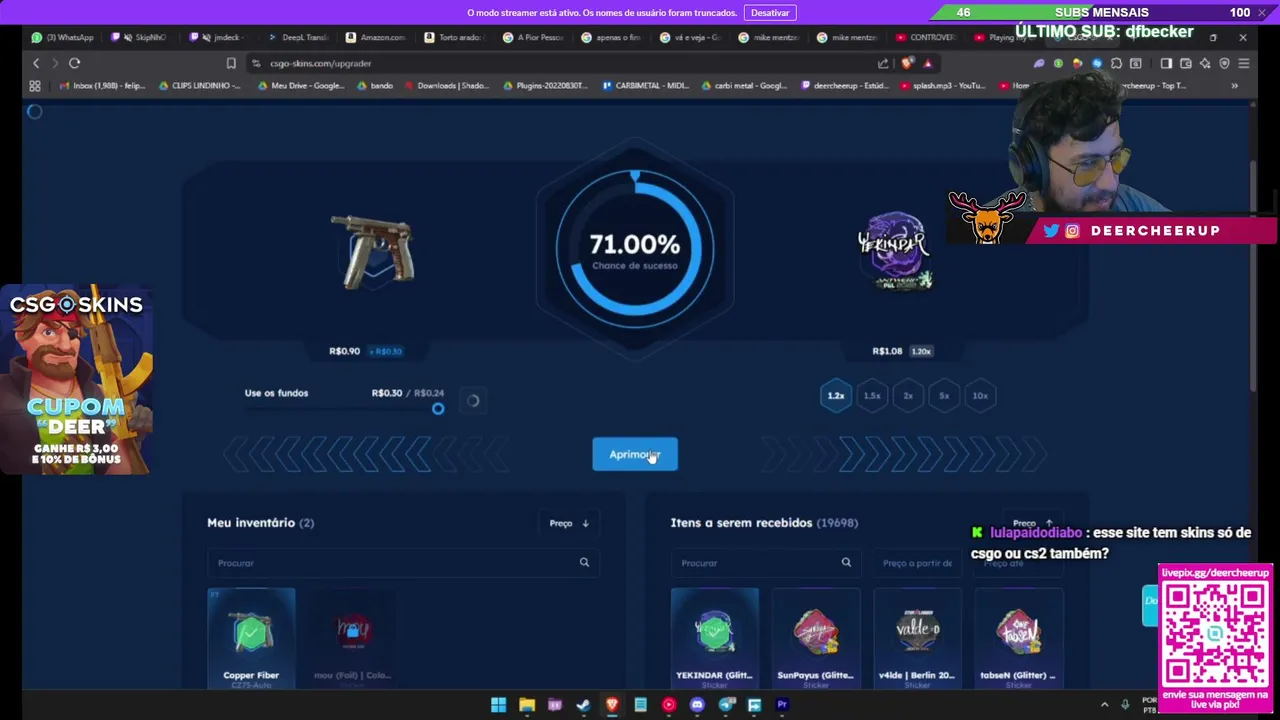1280x720 pixels.
Task: Switch to the CONTROVER YouTube tab
Action: pos(926,37)
